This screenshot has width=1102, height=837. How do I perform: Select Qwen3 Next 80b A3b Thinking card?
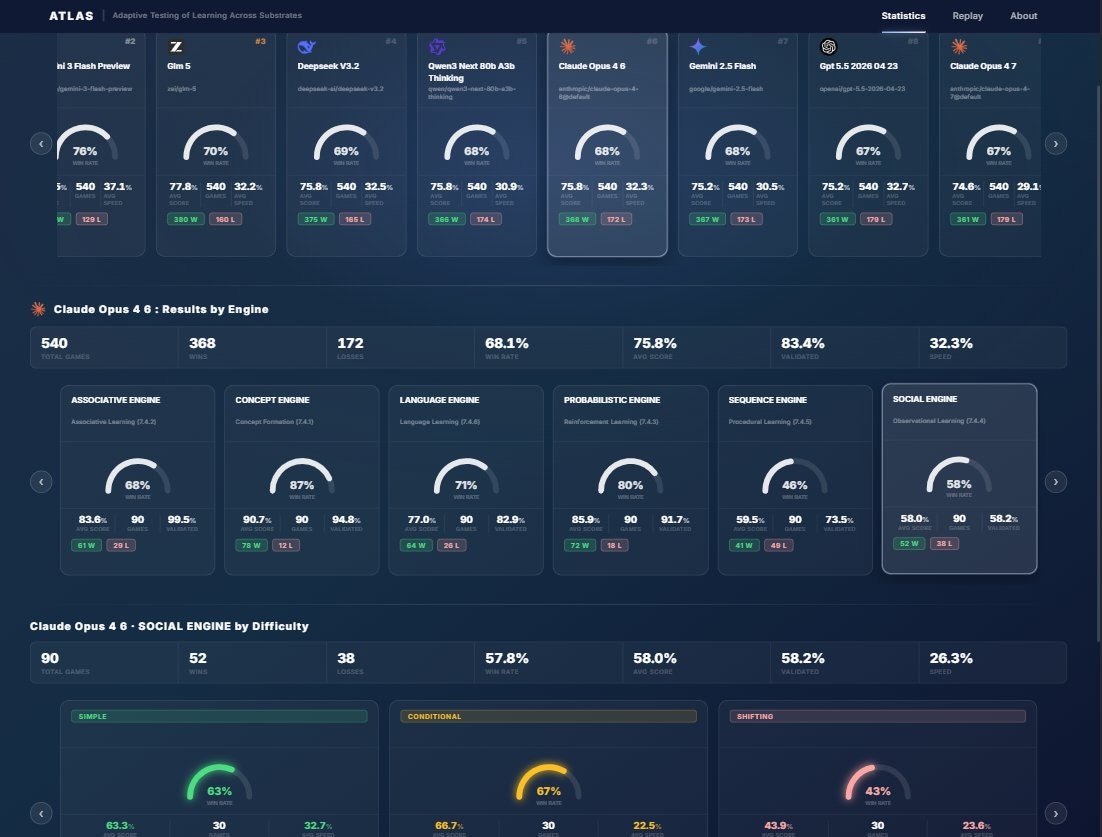pyautogui.click(x=477, y=144)
